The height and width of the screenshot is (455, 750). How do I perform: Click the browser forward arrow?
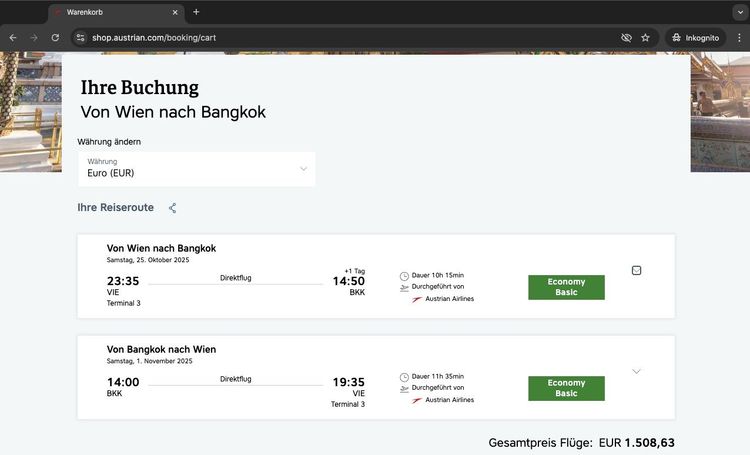tap(34, 37)
